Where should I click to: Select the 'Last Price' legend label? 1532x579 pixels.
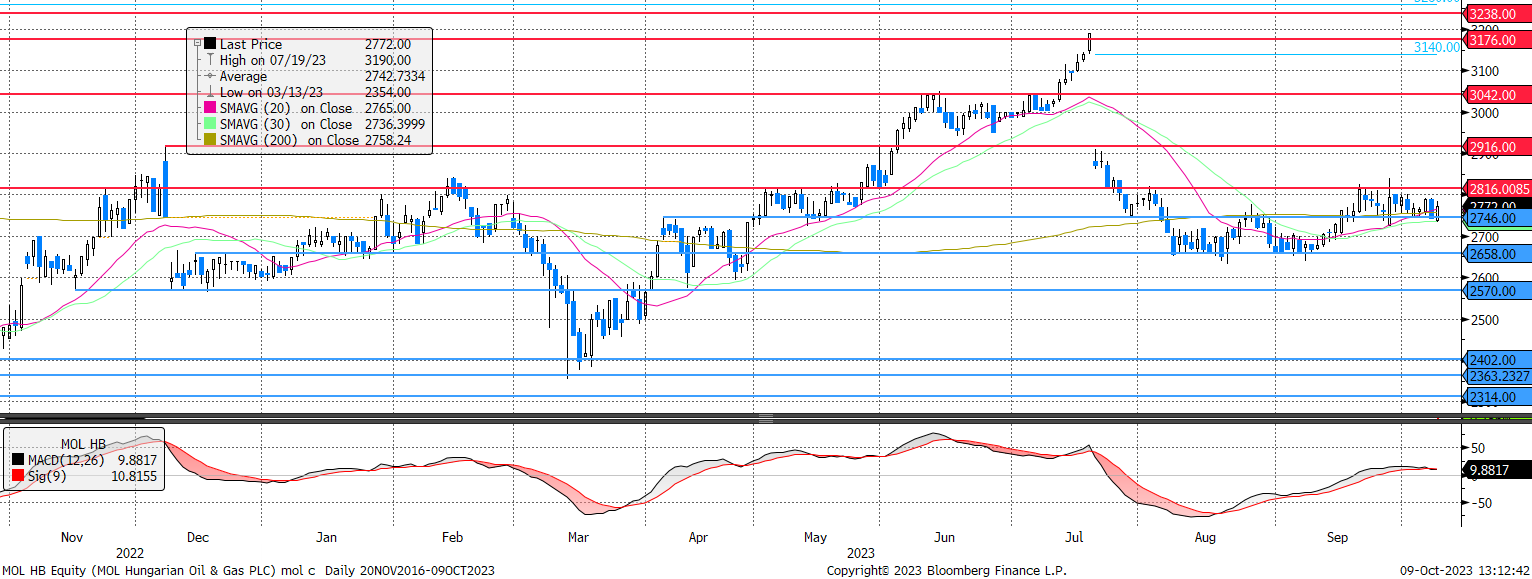pyautogui.click(x=251, y=44)
